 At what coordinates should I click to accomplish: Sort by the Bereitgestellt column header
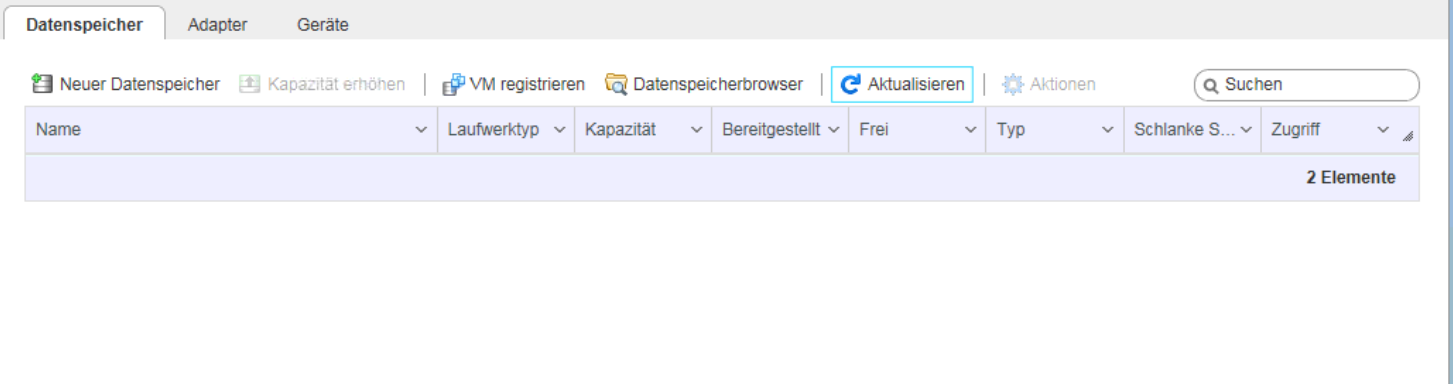pos(770,130)
